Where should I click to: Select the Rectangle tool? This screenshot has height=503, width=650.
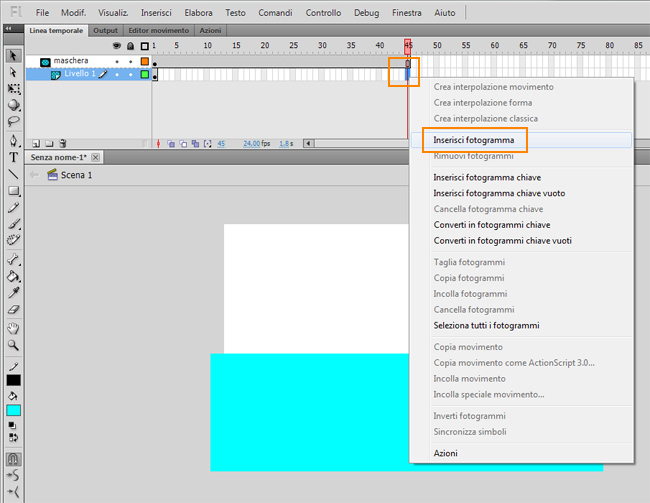click(13, 191)
